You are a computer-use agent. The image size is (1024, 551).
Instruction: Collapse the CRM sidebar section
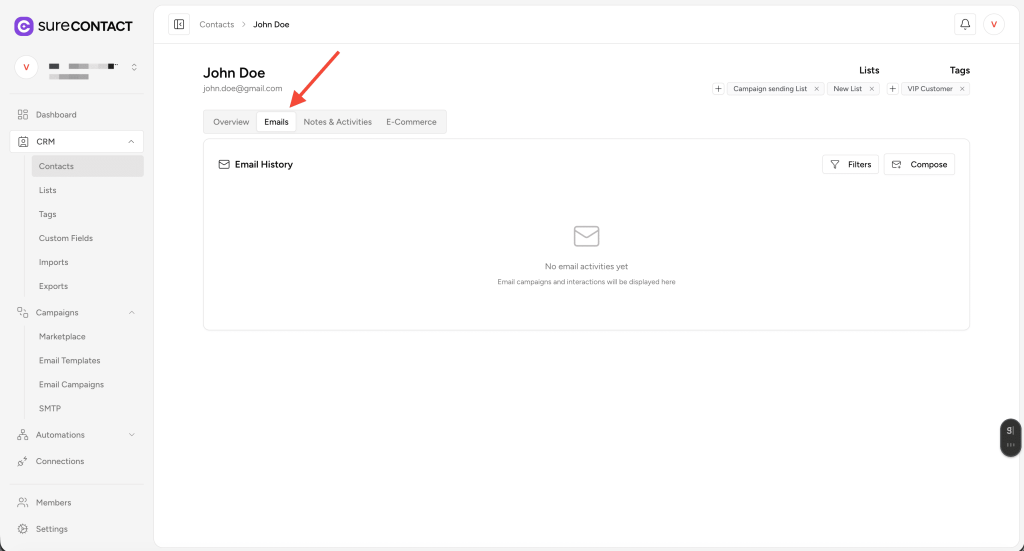tap(131, 142)
